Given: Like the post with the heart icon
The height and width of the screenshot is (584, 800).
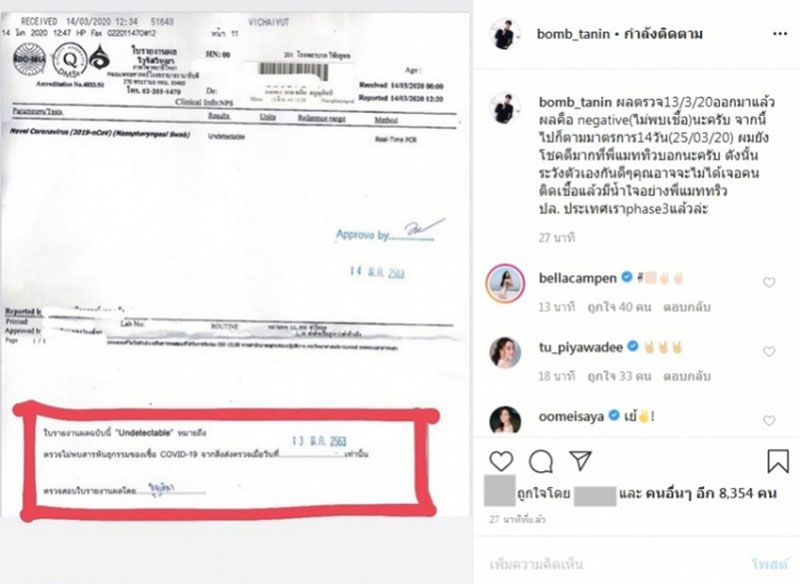Looking at the screenshot, I should coord(501,461).
